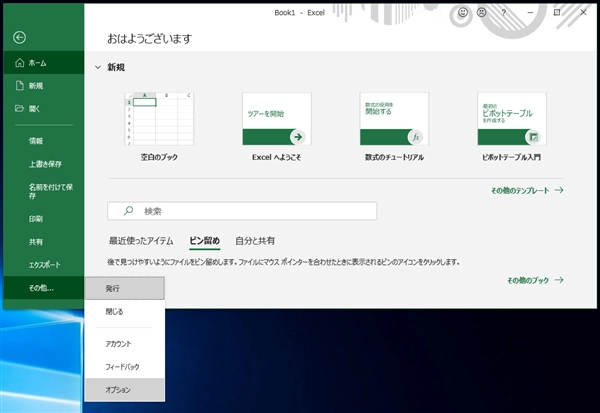Switch to 最近使ったアイテム tab

click(141, 241)
